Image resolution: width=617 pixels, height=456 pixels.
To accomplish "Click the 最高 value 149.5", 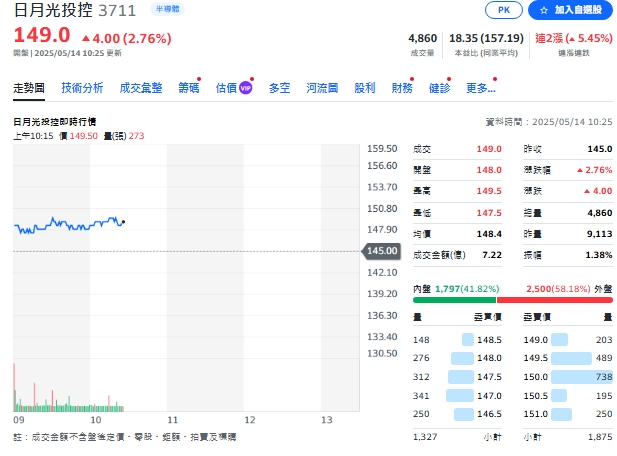I will coord(489,191).
